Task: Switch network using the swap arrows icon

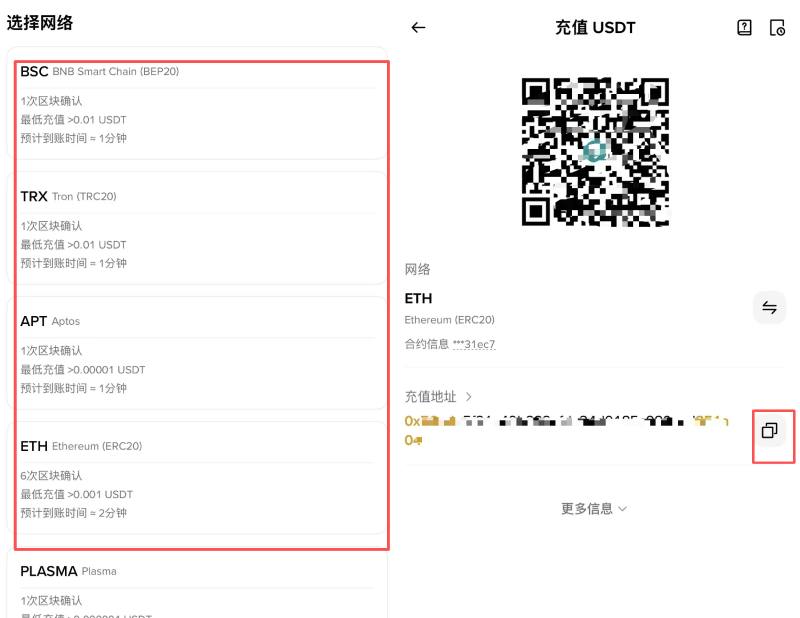Action: click(x=769, y=308)
